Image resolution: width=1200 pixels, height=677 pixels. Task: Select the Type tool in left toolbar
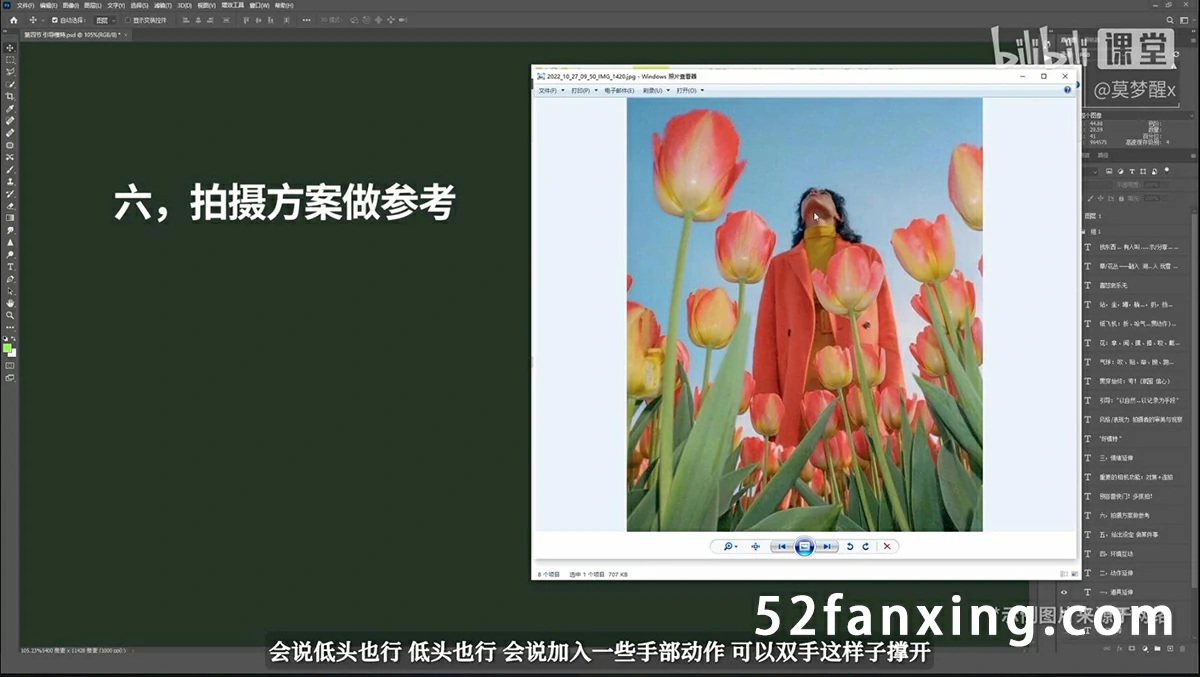10,267
